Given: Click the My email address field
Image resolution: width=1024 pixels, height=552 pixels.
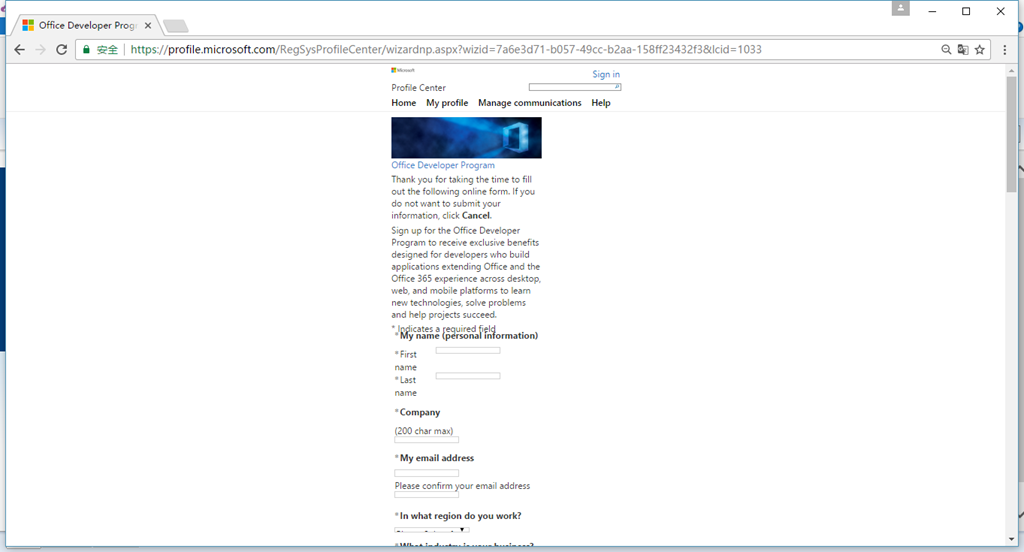Looking at the screenshot, I should tap(426, 473).
